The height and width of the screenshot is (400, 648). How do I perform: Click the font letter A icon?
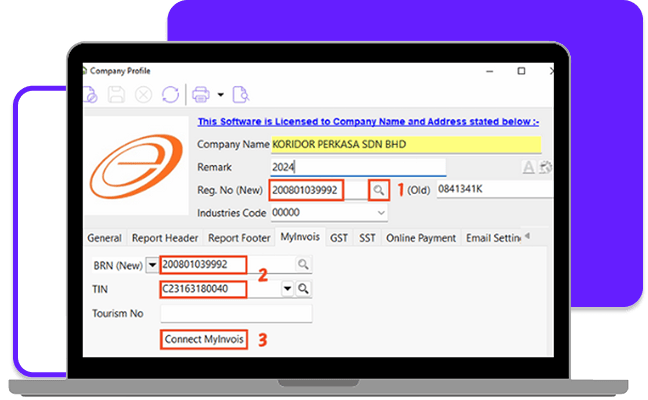tap(529, 167)
